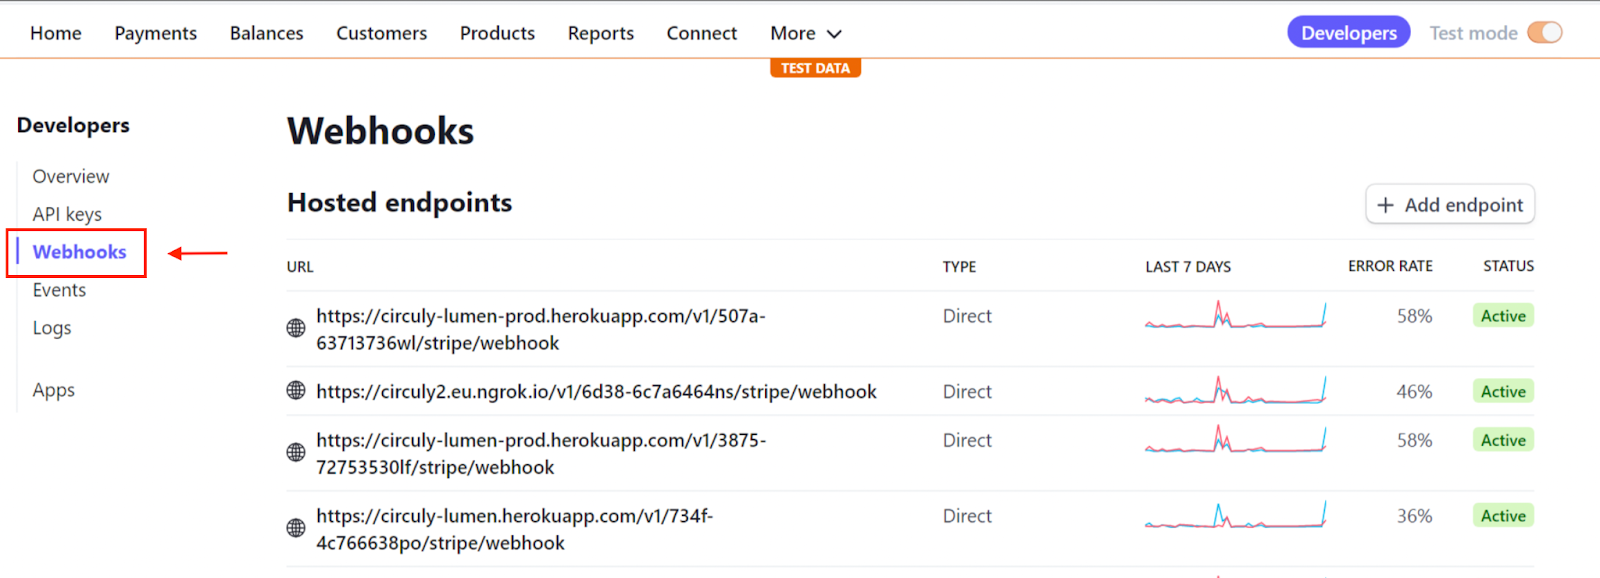Viewport: 1600px width, 578px height.
Task: Select Webhooks in the sidebar
Action: (x=79, y=252)
